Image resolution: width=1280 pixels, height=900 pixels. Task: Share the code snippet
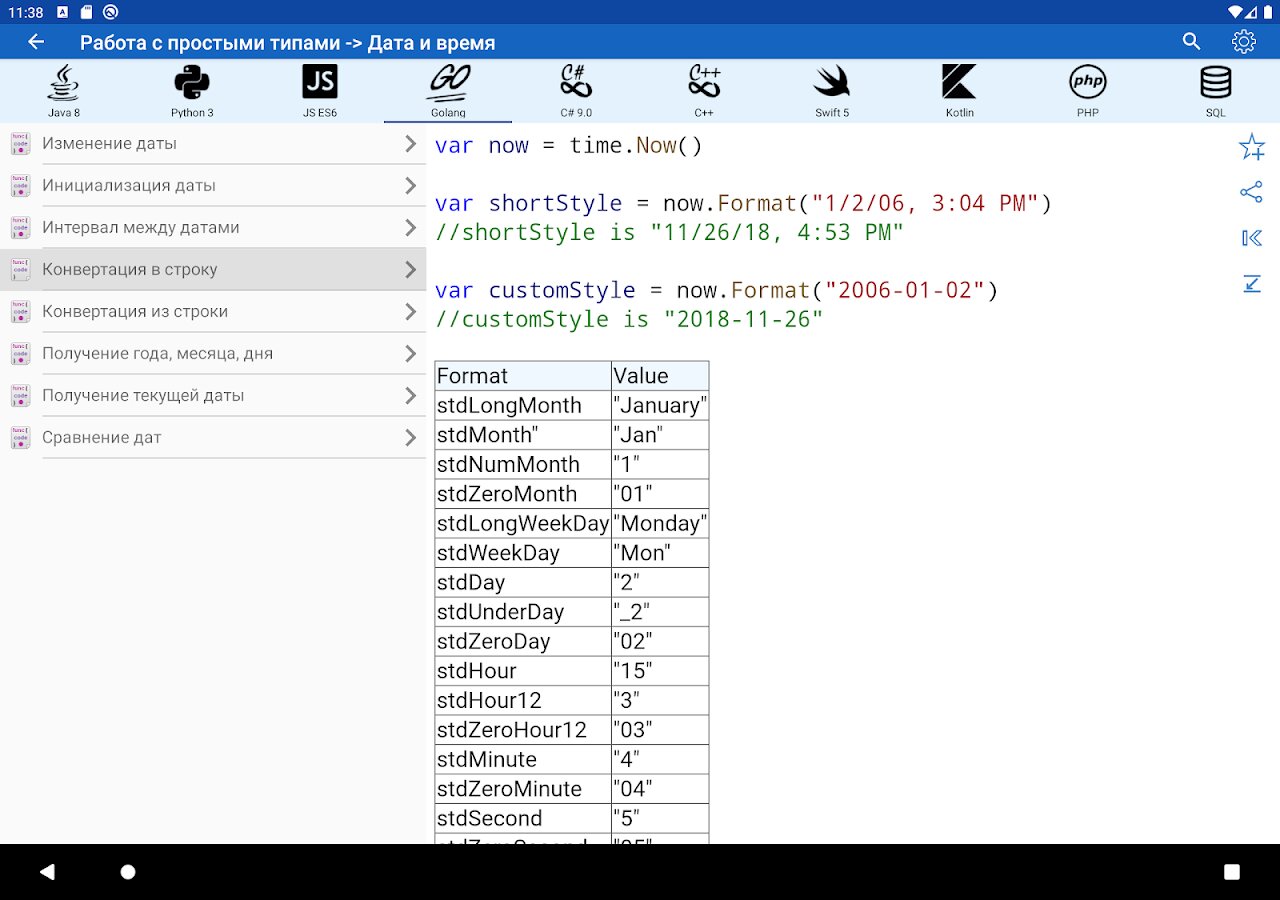pyautogui.click(x=1251, y=192)
